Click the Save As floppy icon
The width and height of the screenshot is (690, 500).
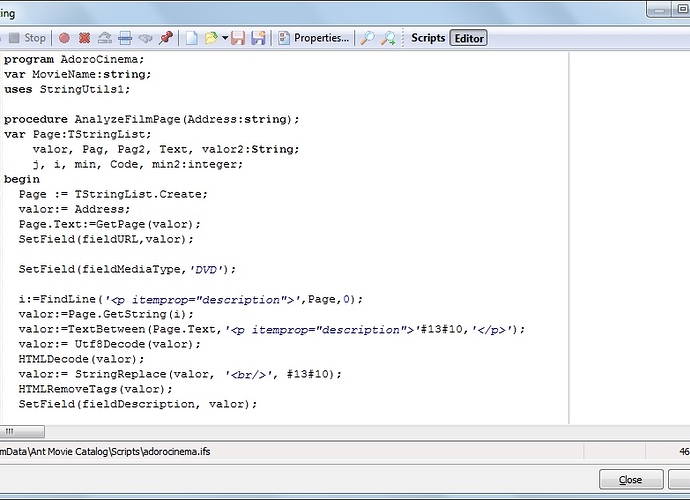click(258, 38)
